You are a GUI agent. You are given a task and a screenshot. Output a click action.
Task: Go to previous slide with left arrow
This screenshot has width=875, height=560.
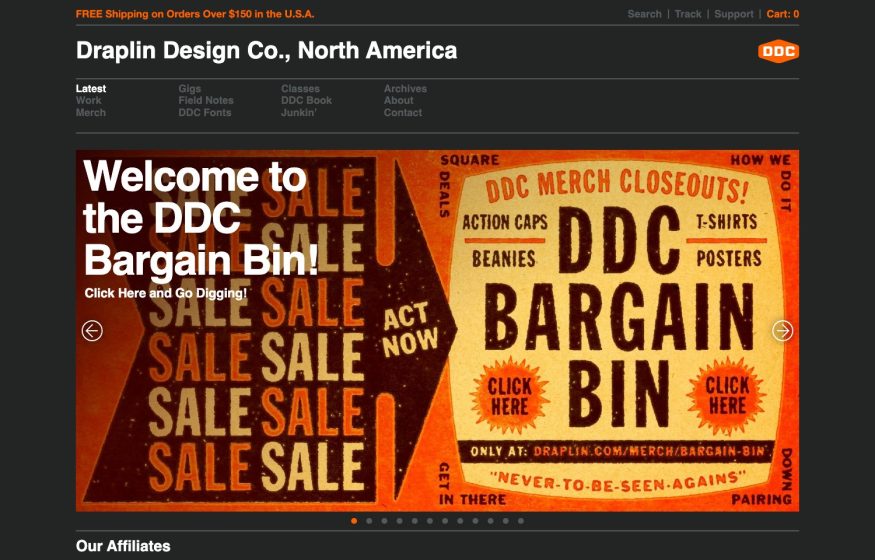[92, 331]
